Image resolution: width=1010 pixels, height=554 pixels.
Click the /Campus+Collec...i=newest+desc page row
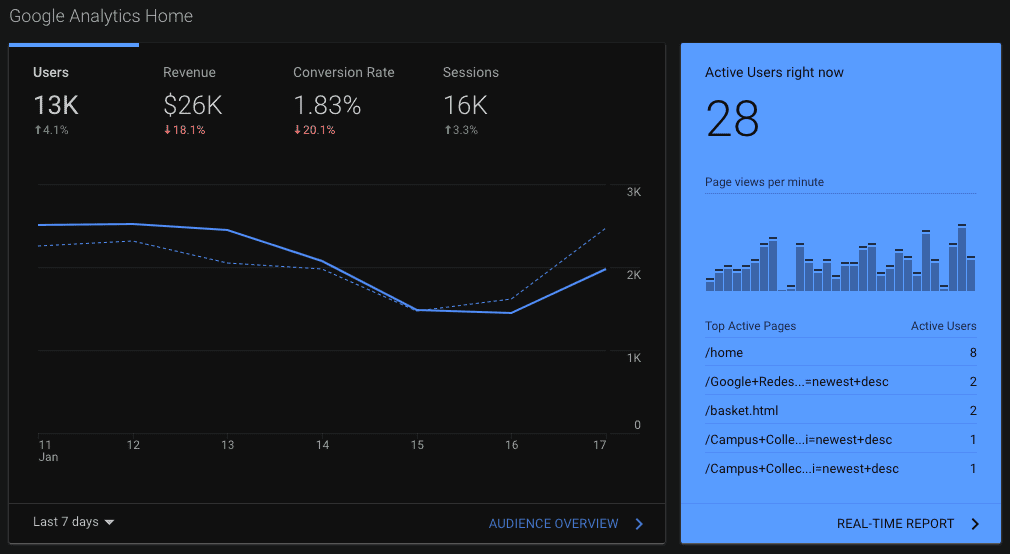click(x=841, y=468)
